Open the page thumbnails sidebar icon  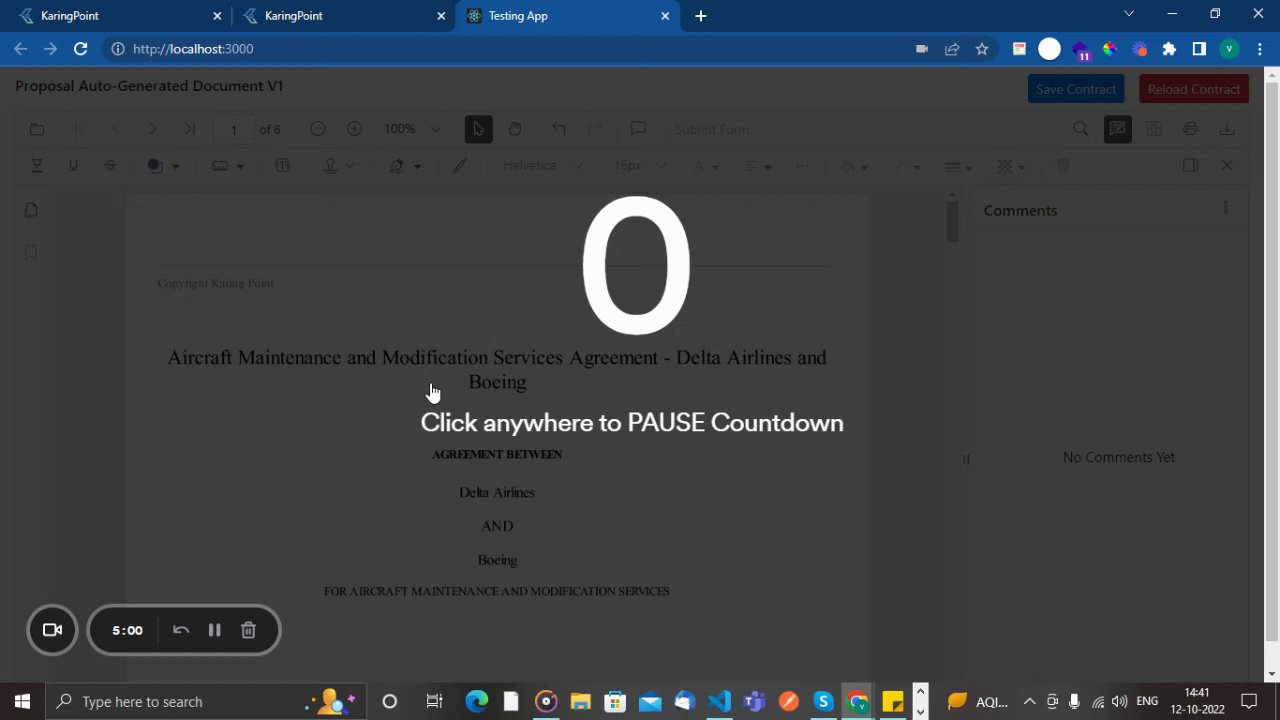click(31, 210)
